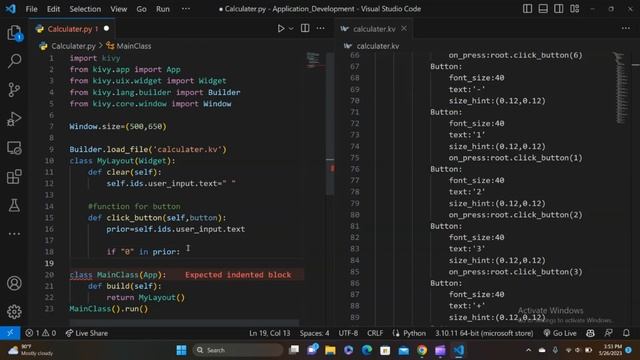640x360 pixels.
Task: Toggle the bottom panel
Action: coord(543,9)
